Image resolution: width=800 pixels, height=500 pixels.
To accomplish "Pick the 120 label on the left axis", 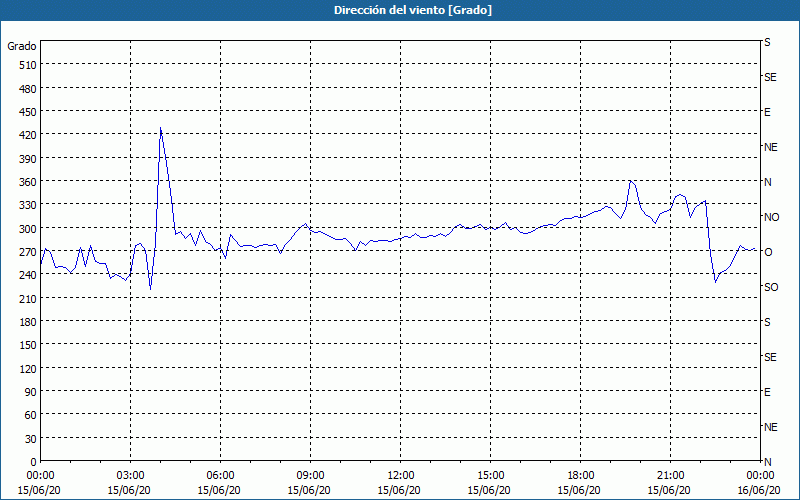I will (29, 369).
